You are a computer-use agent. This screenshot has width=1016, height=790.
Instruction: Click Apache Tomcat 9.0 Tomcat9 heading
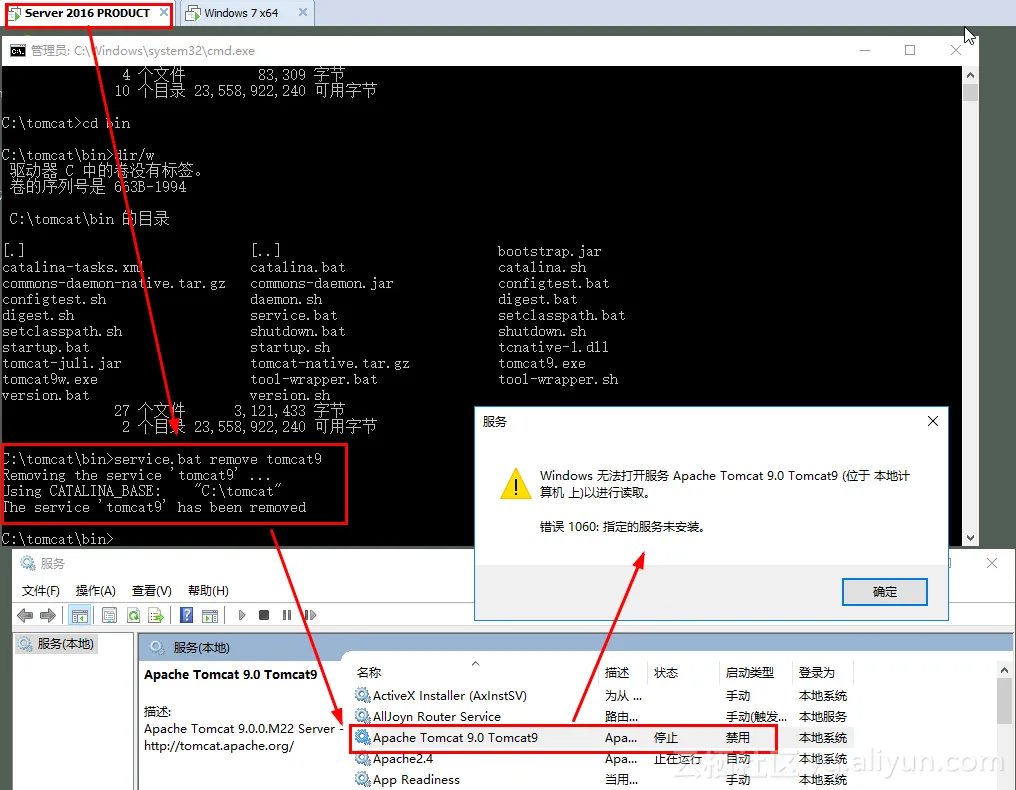pyautogui.click(x=231, y=675)
